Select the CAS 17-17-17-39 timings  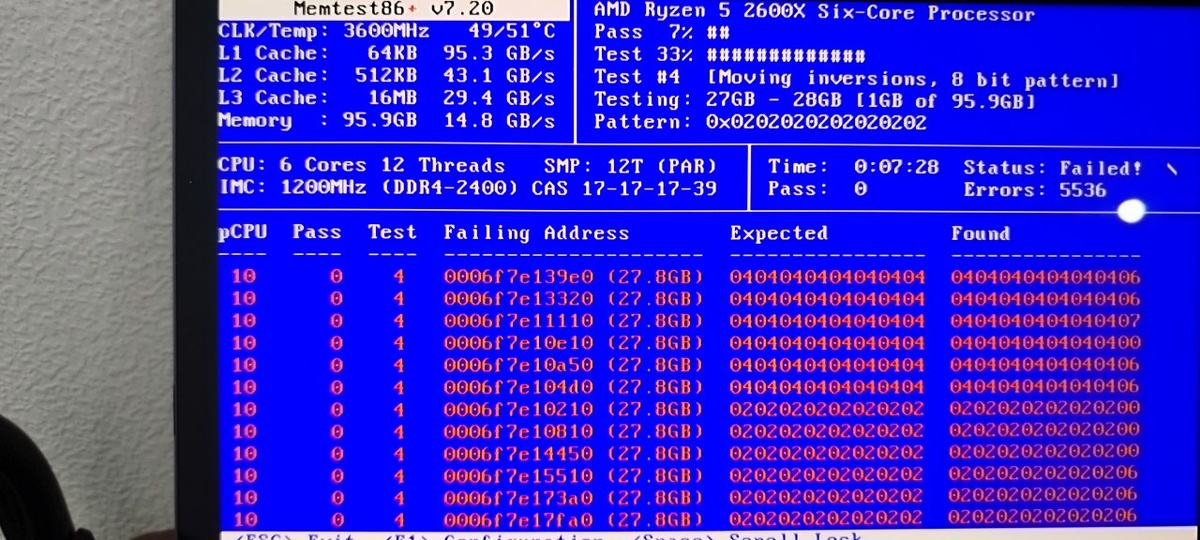click(x=624, y=188)
